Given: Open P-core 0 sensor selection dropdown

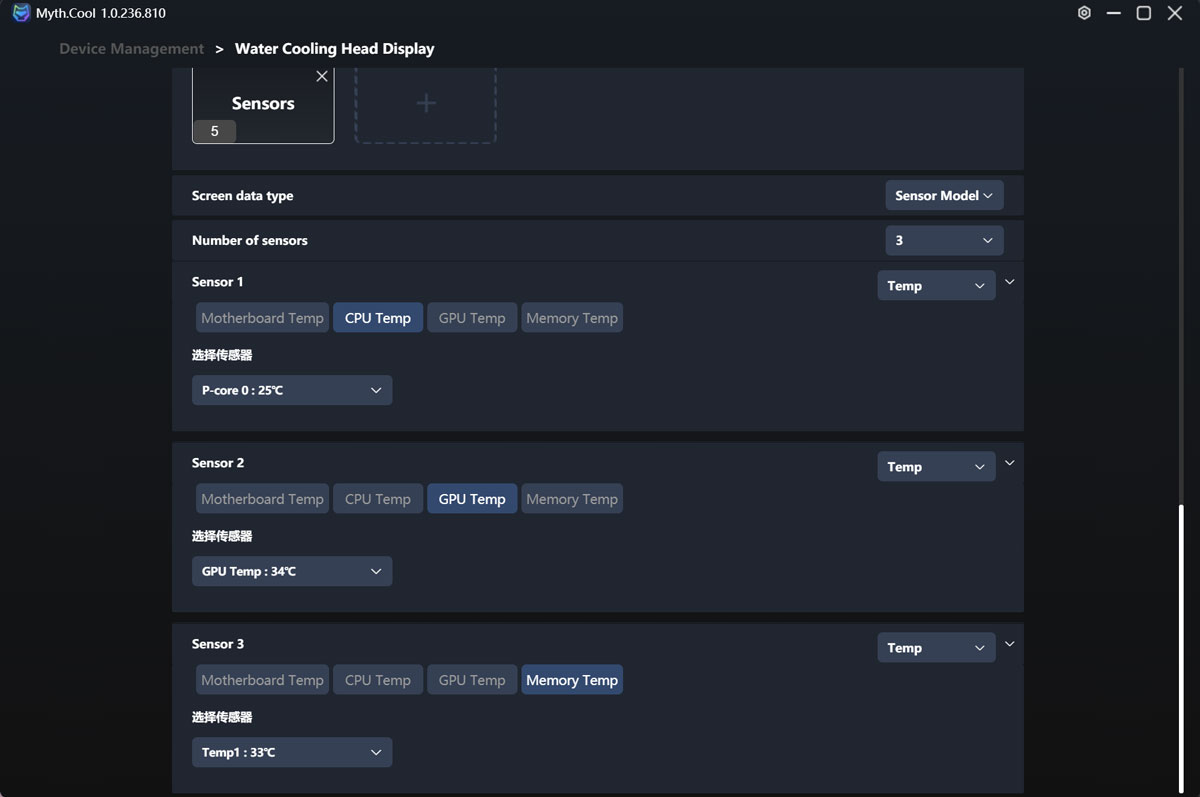Looking at the screenshot, I should tap(292, 390).
